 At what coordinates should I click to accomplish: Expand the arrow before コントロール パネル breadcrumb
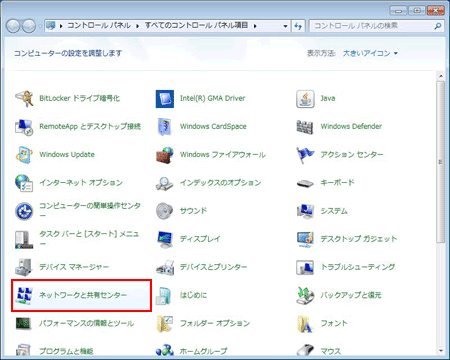click(x=61, y=26)
